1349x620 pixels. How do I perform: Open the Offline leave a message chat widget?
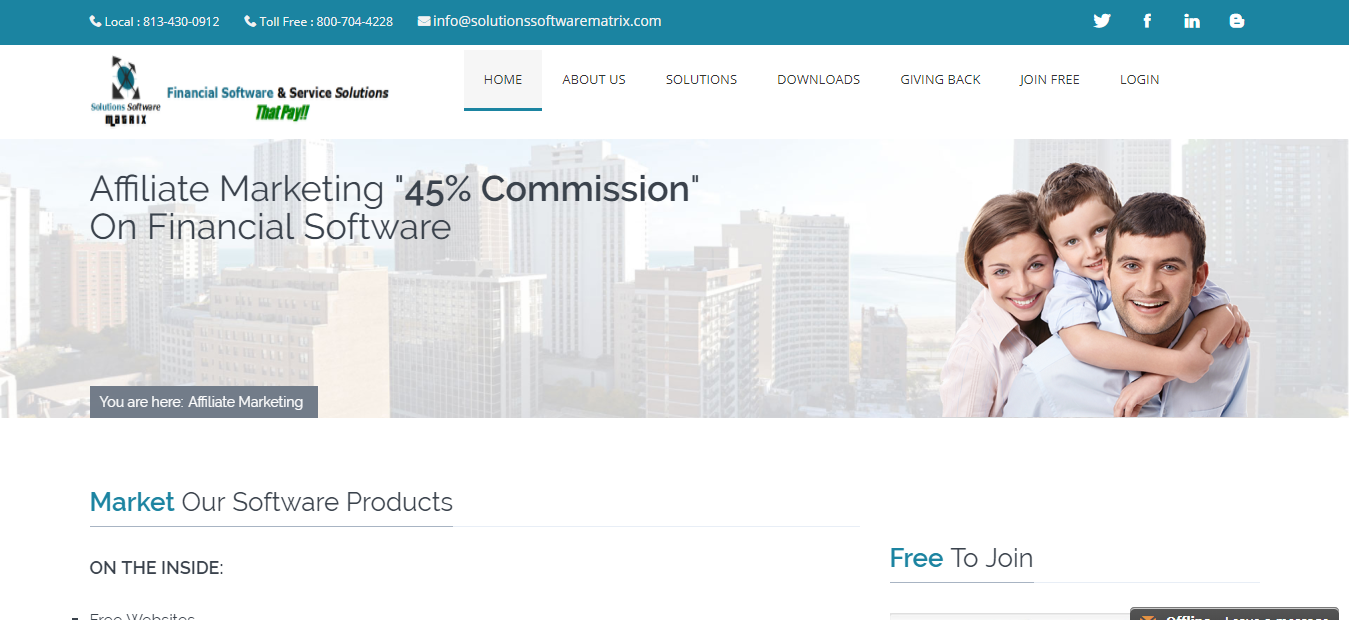[1234, 614]
